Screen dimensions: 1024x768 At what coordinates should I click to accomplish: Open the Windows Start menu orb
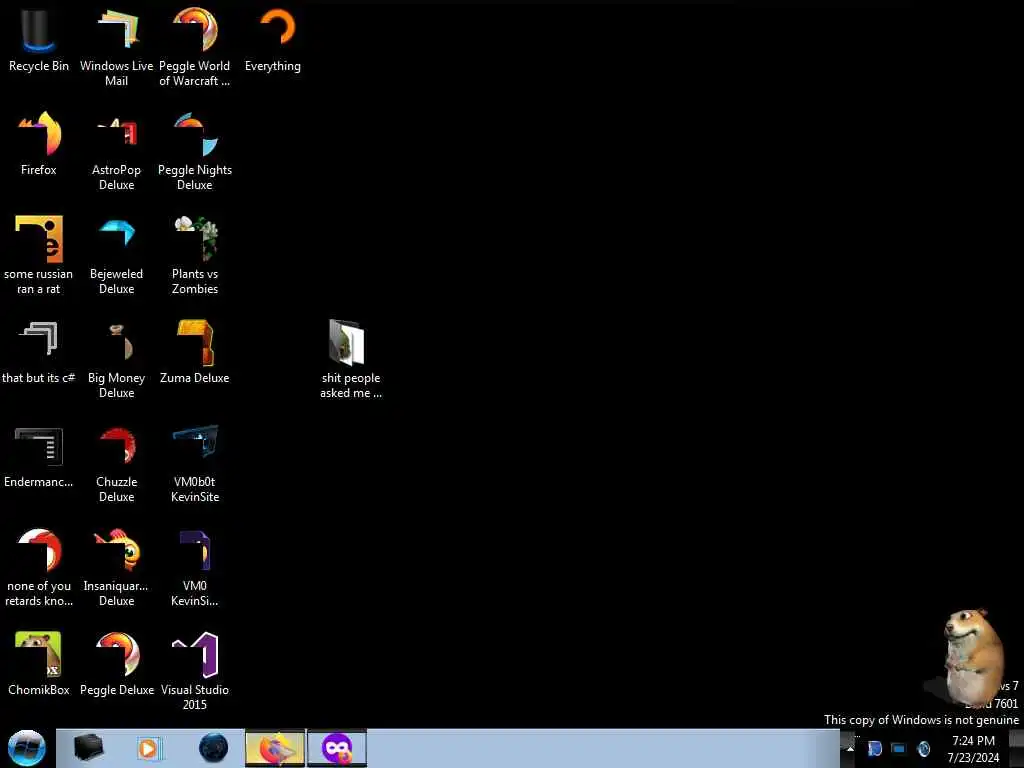26,748
